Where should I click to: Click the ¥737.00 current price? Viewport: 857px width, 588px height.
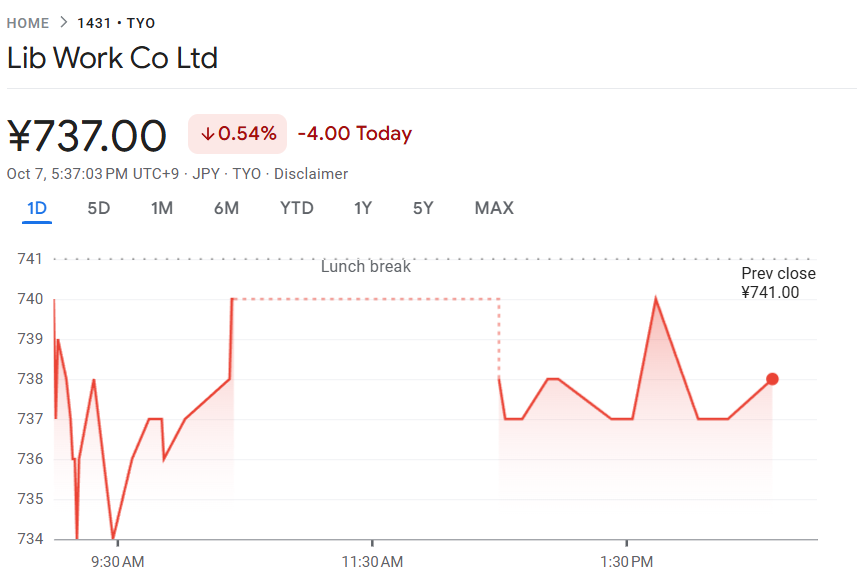point(87,135)
